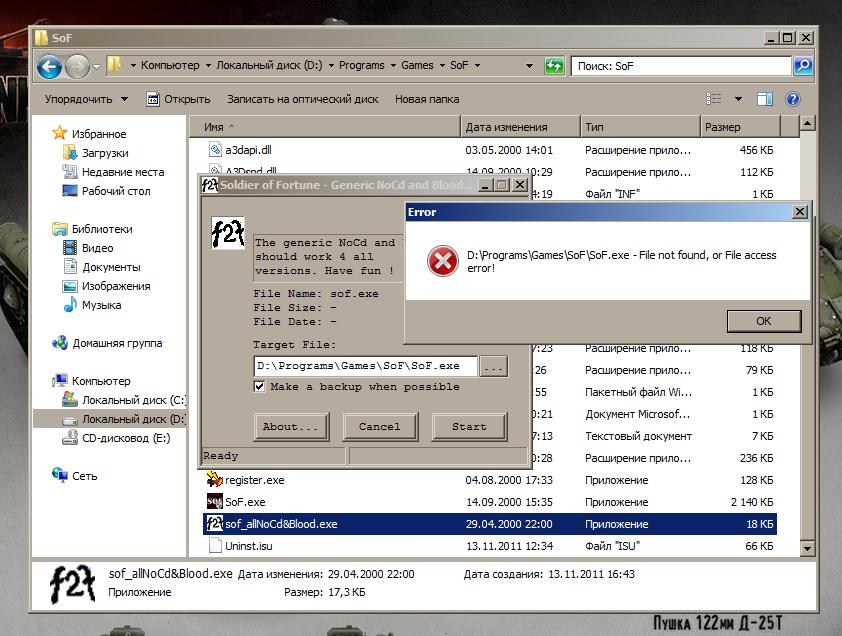Open the About... dialog of the patcher
The width and height of the screenshot is (842, 636).
pos(291,427)
